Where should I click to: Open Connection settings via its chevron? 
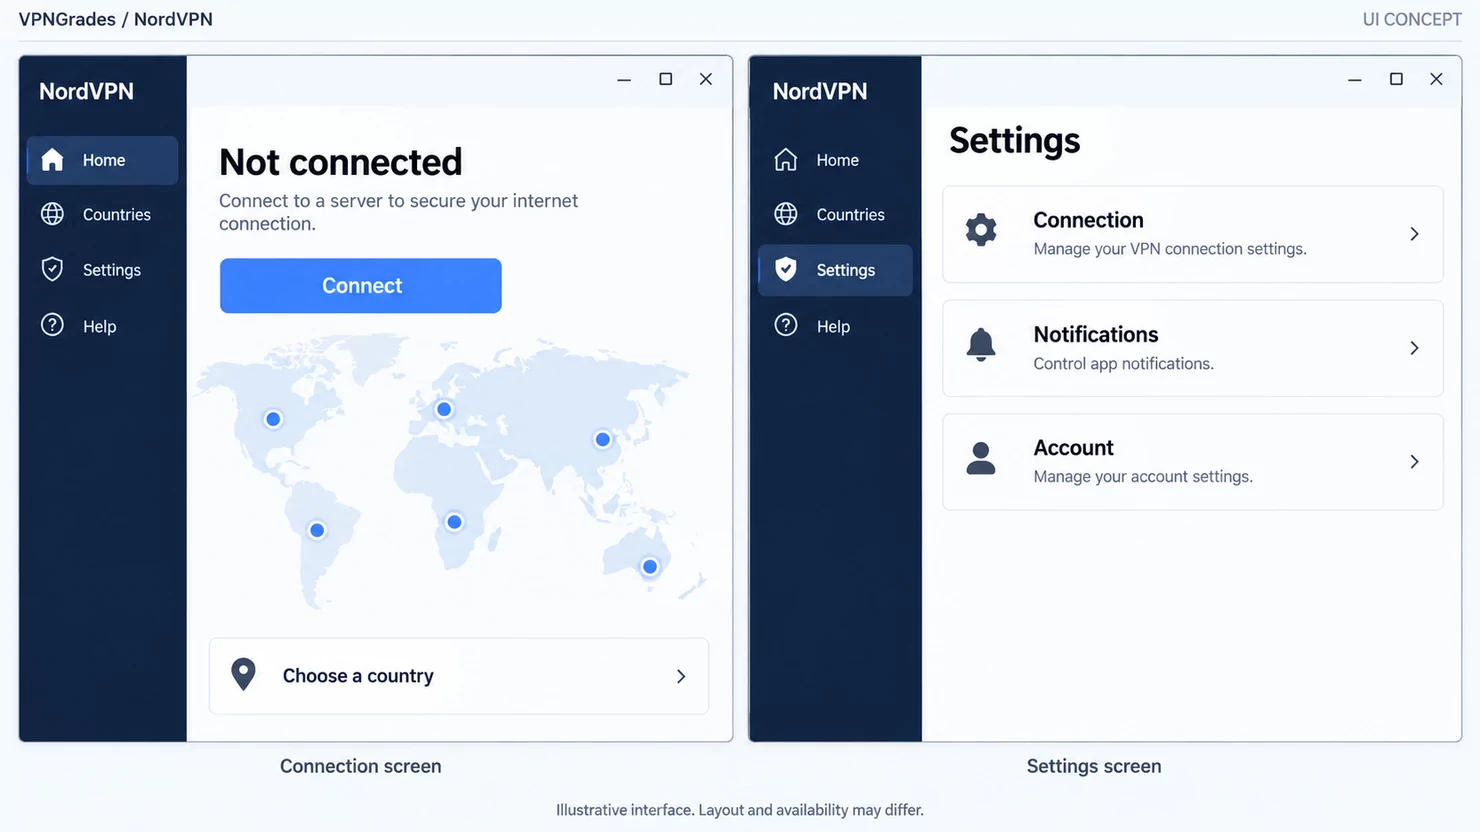[1414, 234]
